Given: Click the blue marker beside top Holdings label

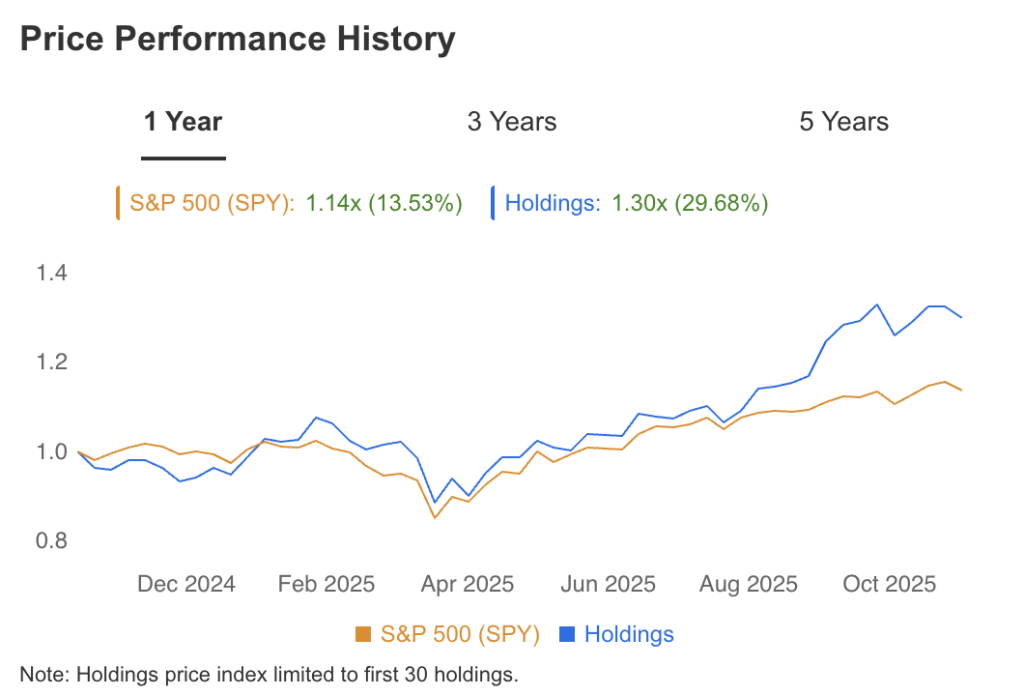Looking at the screenshot, I should click(492, 202).
